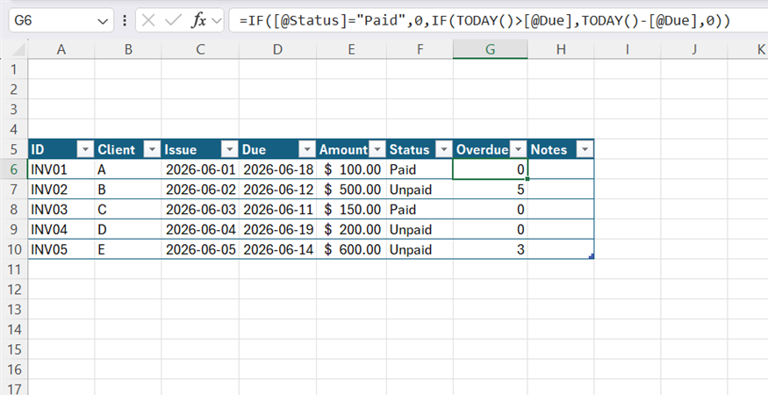Image resolution: width=768 pixels, height=395 pixels.
Task: Open the Amount column filter dropdown
Action: pos(377,149)
